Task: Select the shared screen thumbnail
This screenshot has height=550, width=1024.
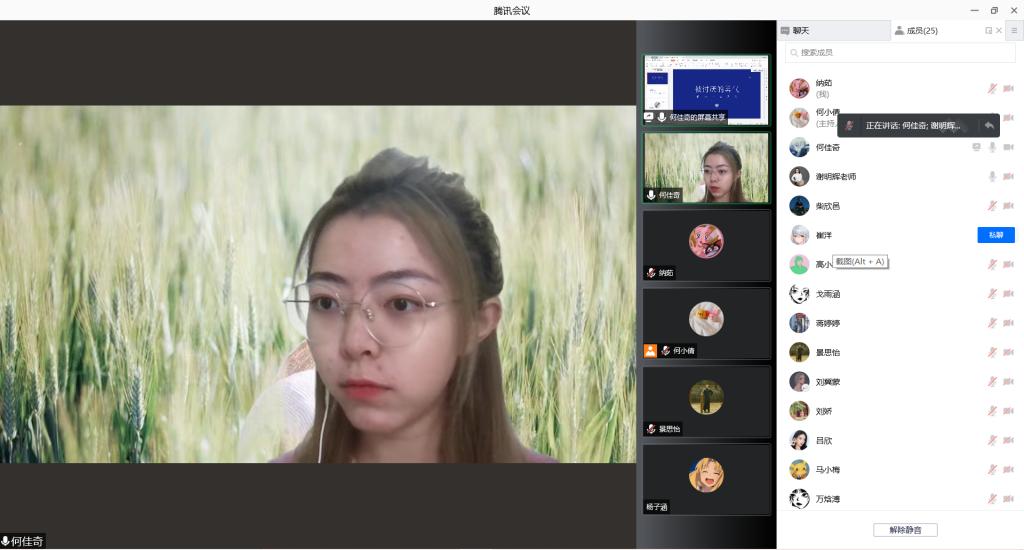Action: tap(706, 90)
